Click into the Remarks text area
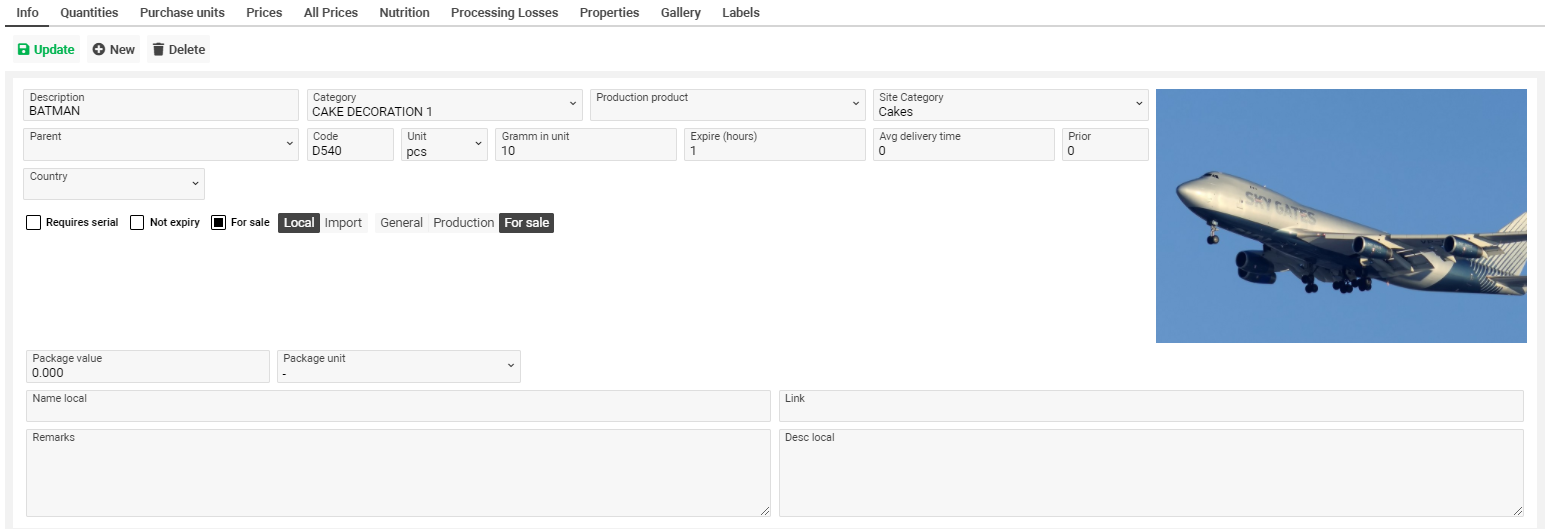The image size is (1546, 529). [x=397, y=474]
